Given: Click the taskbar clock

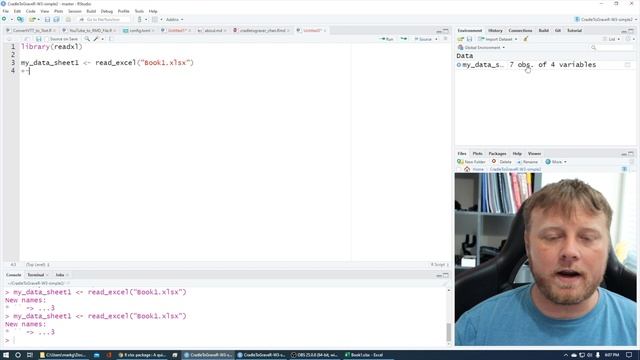Looking at the screenshot, I should (x=611, y=355).
